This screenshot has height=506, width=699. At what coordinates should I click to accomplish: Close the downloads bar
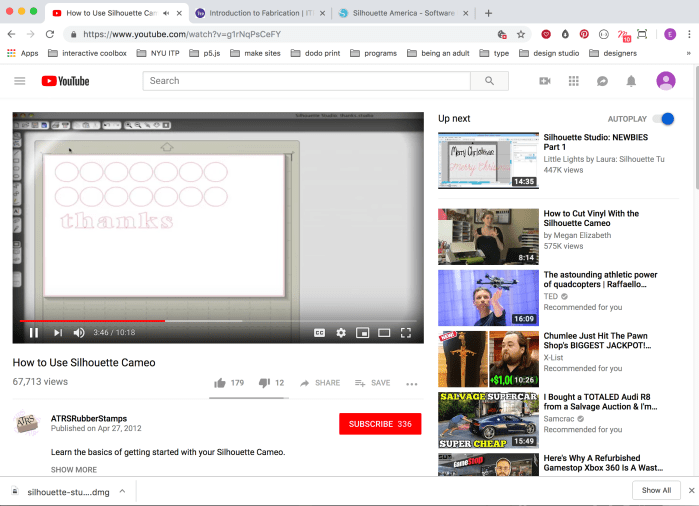pos(691,490)
